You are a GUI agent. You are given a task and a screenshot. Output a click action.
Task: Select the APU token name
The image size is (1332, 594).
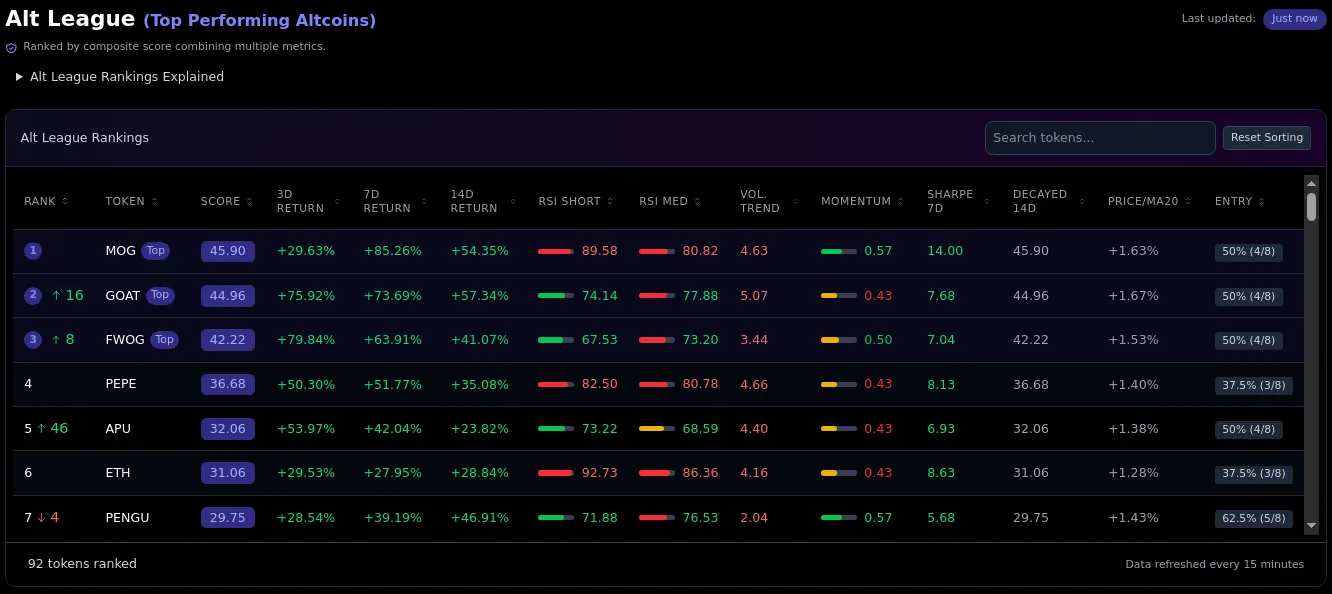click(118, 429)
